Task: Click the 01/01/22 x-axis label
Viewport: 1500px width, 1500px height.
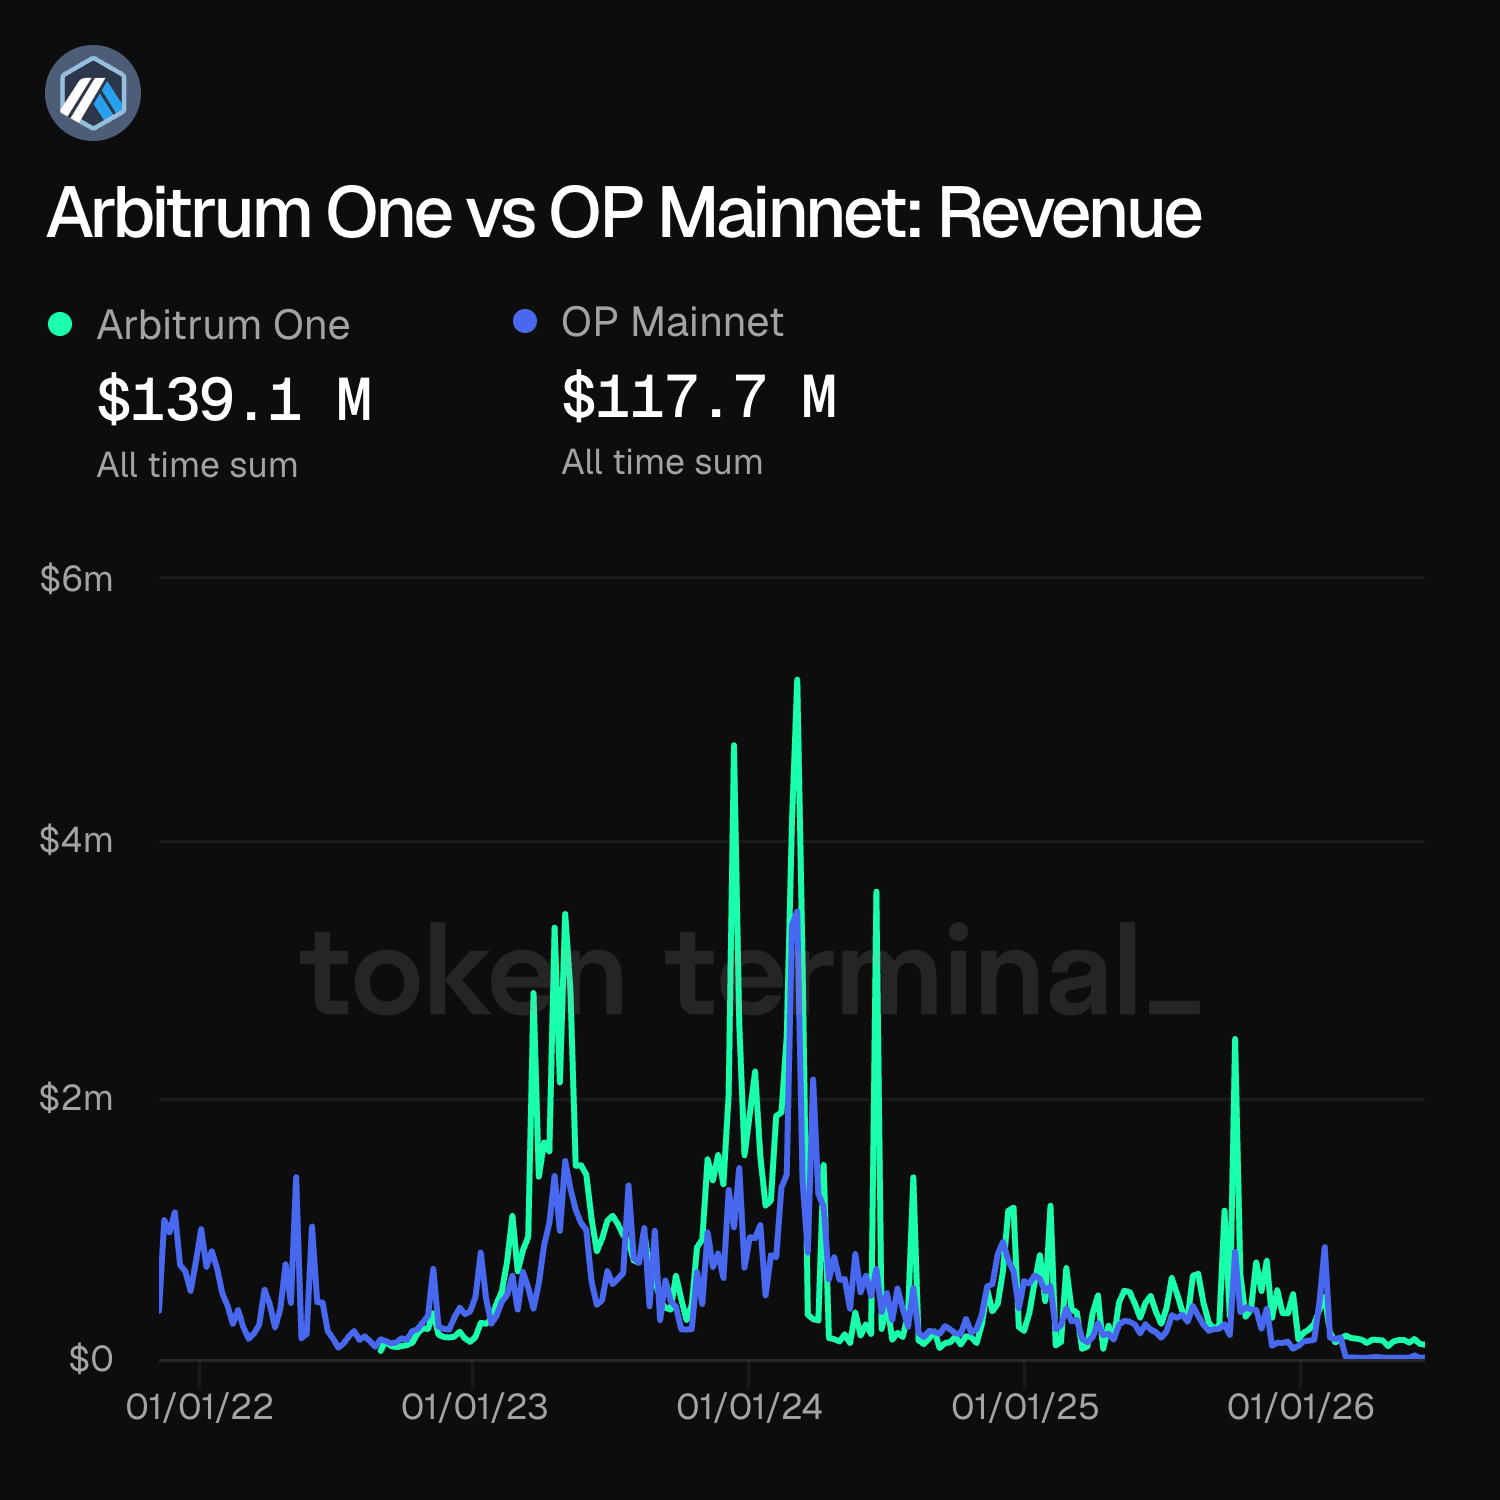Action: 199,1407
